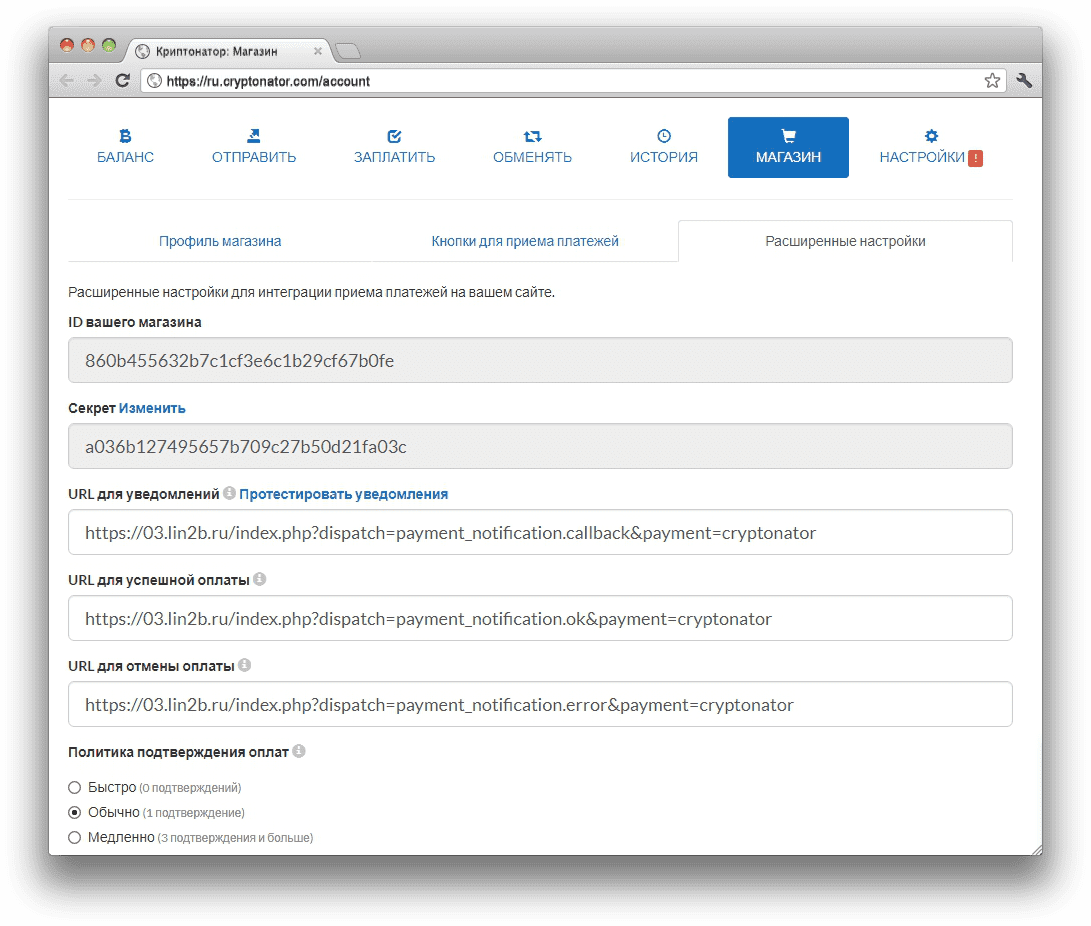Select the Магазин section button
The width and height of the screenshot is (1091, 926).
click(x=788, y=147)
